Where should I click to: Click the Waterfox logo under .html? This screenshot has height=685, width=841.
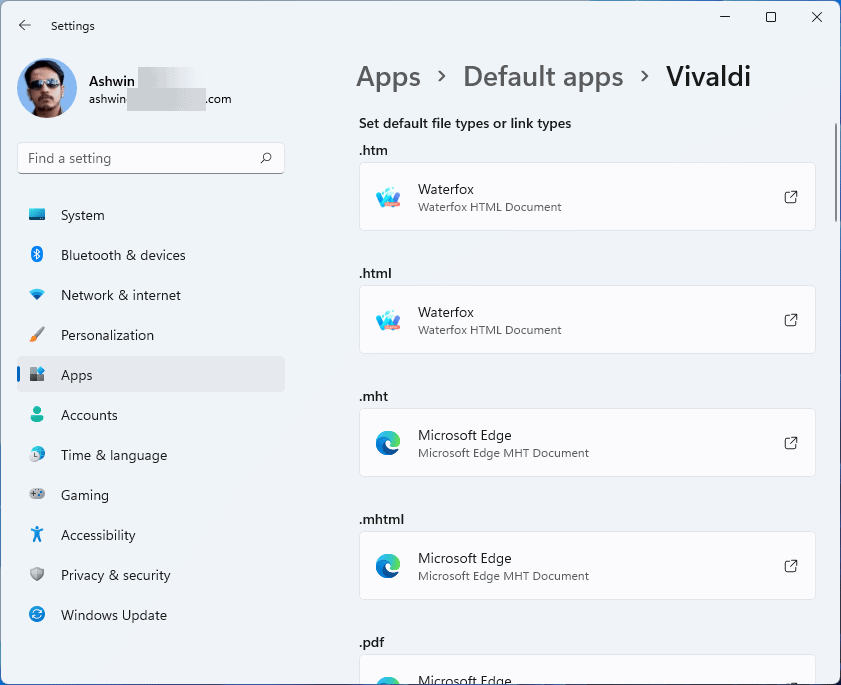[388, 320]
